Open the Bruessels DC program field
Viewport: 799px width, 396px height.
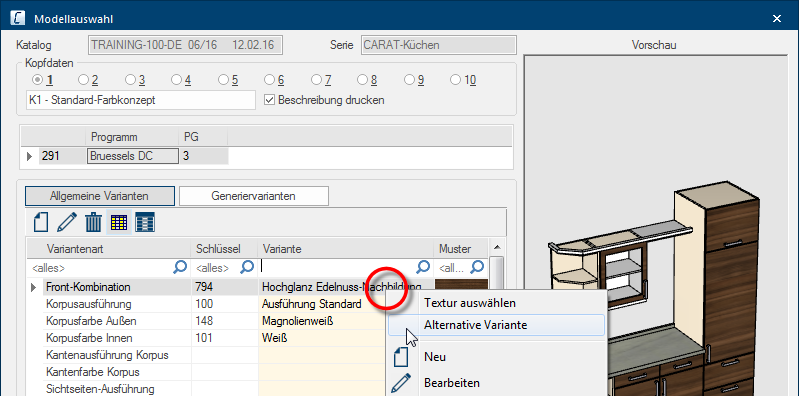click(x=133, y=156)
